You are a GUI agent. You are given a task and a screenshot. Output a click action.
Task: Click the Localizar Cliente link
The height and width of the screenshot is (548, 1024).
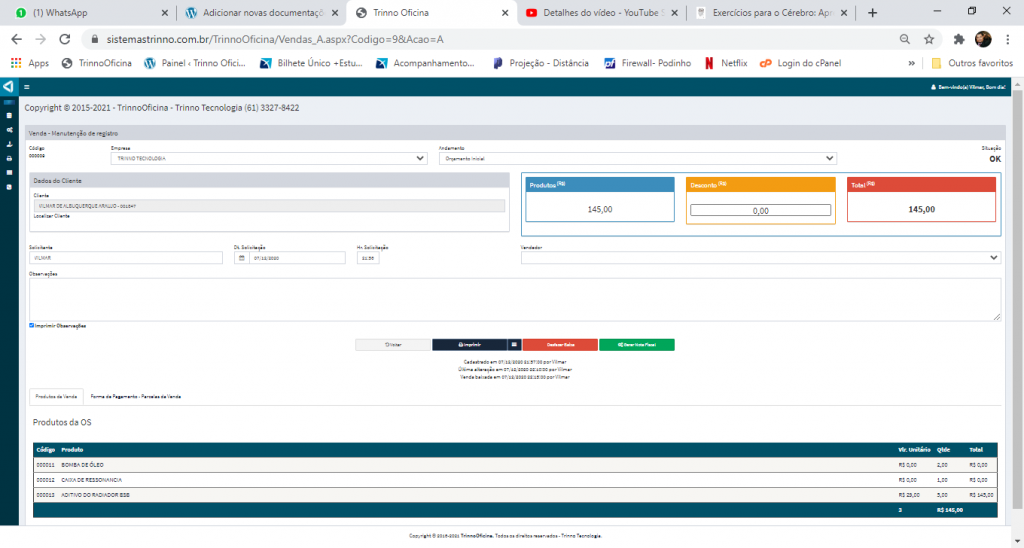52,216
